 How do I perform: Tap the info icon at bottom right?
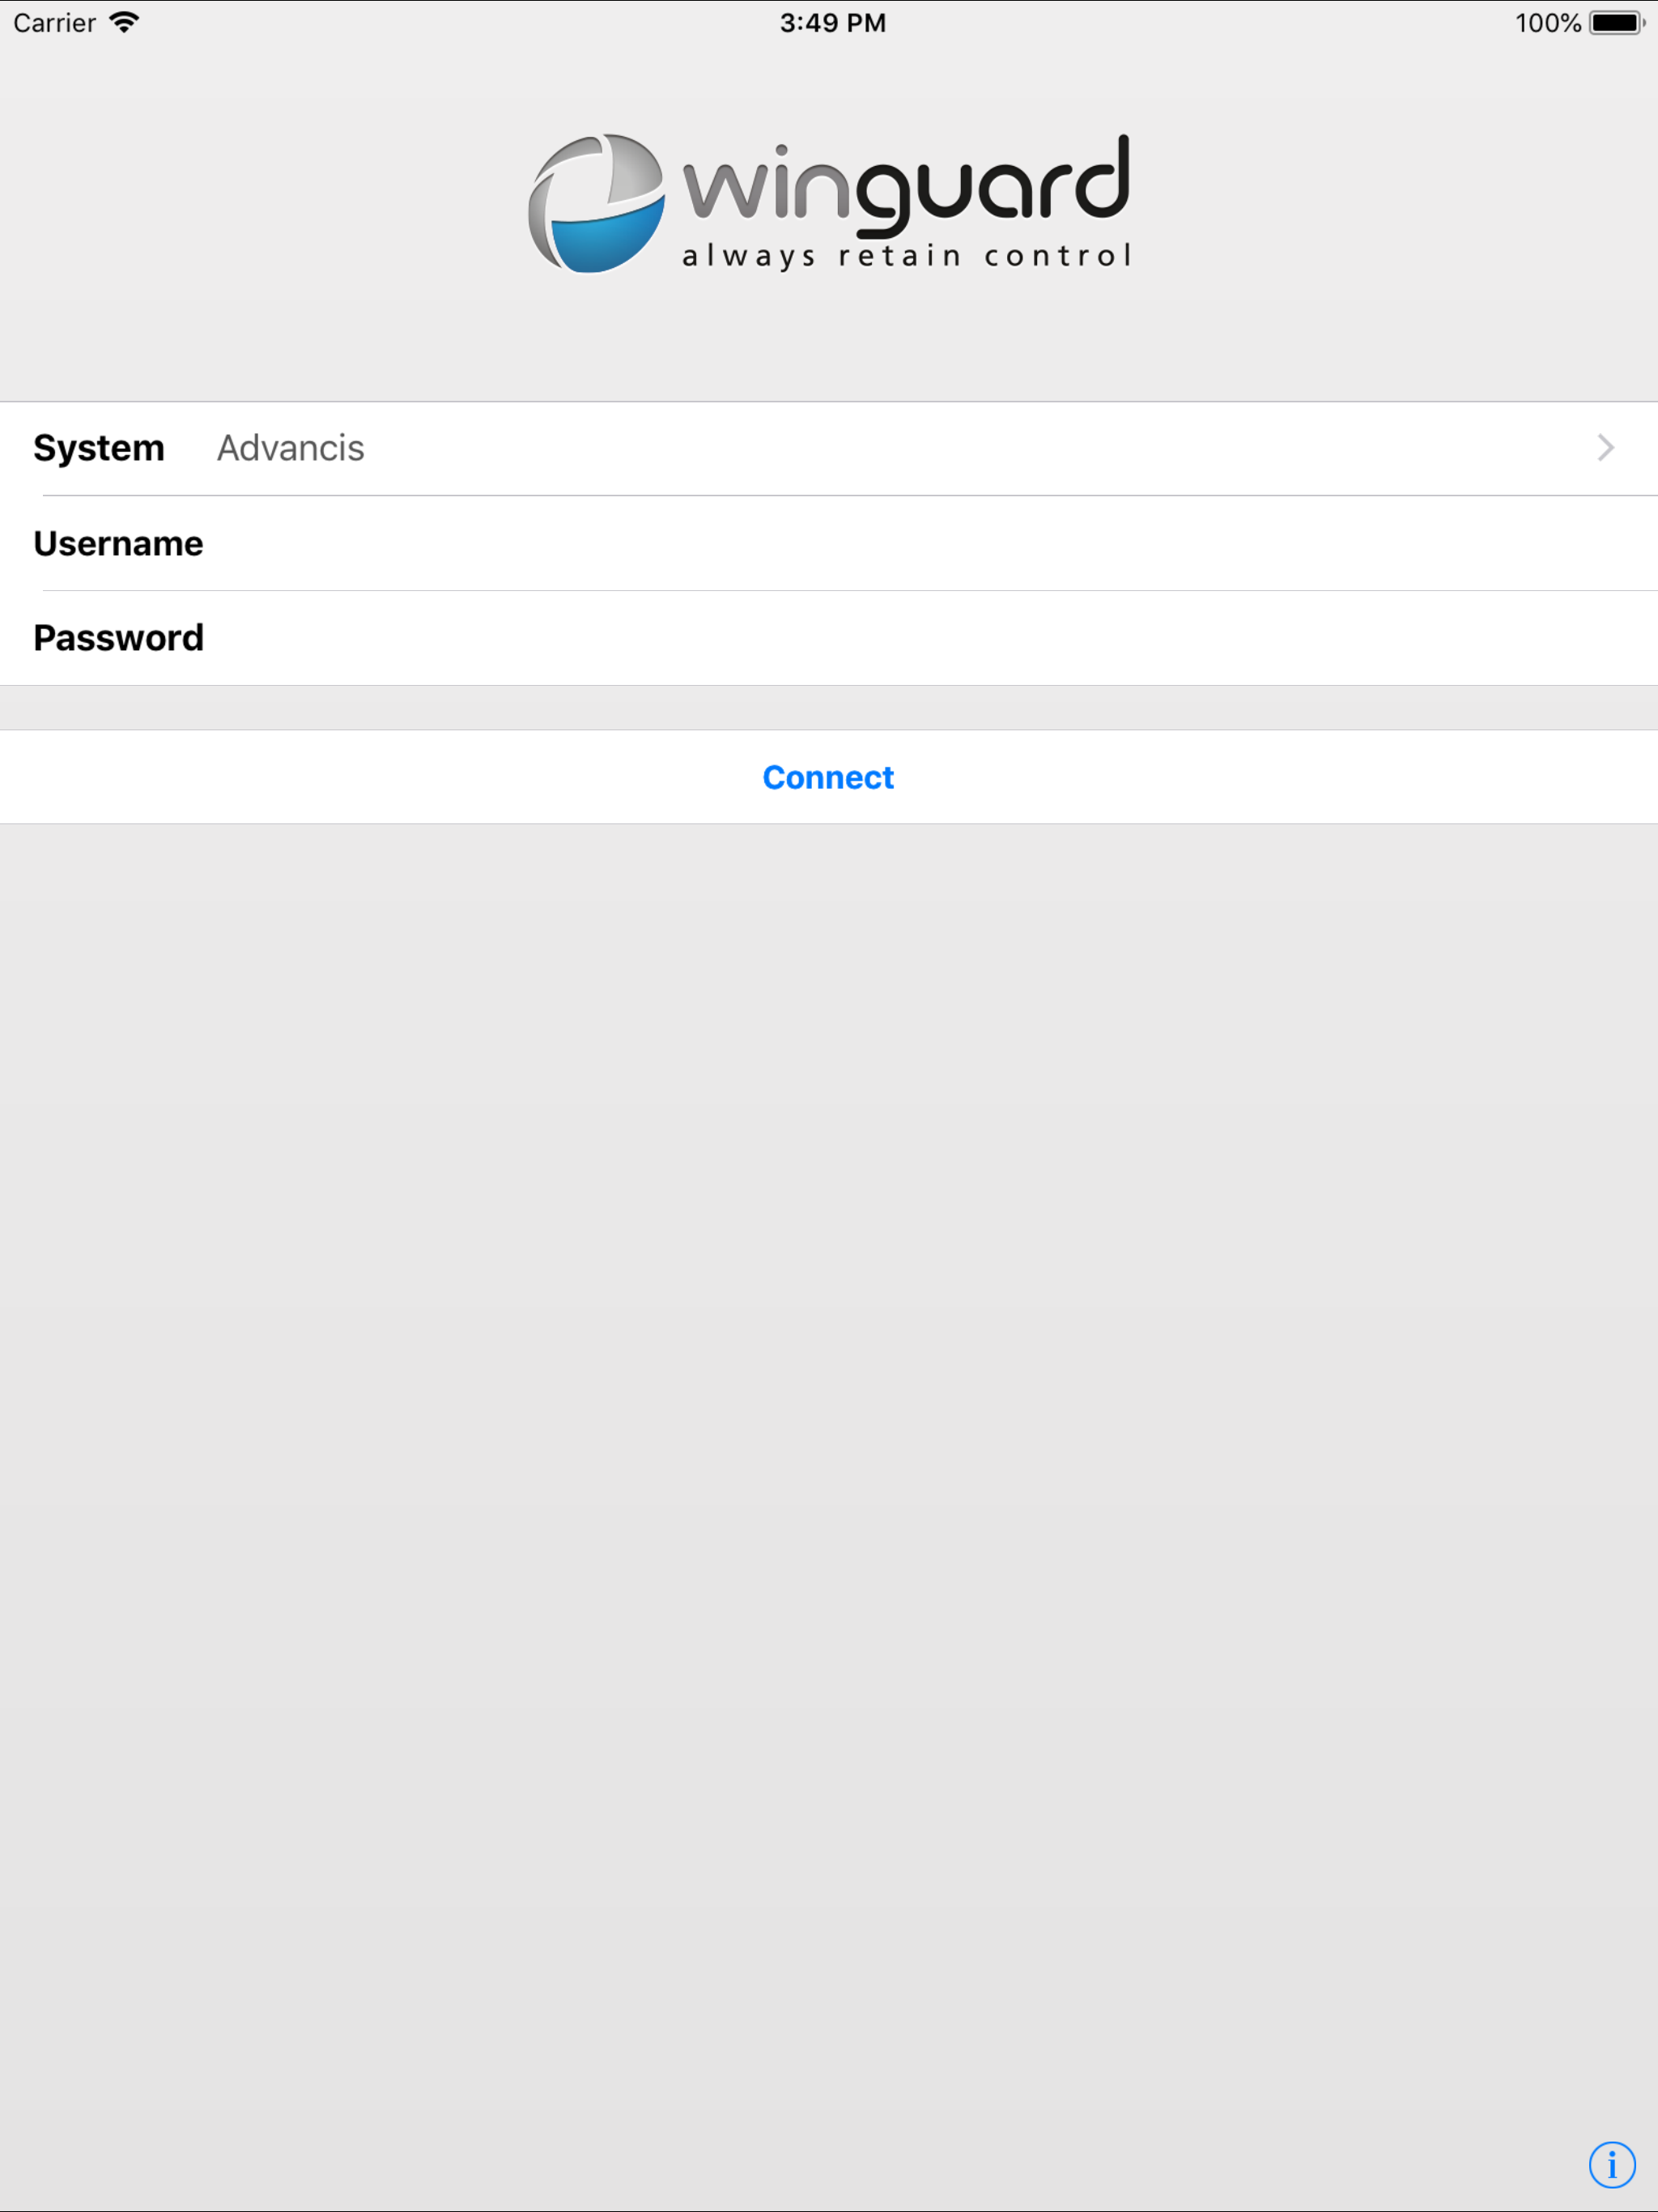pos(1611,2165)
